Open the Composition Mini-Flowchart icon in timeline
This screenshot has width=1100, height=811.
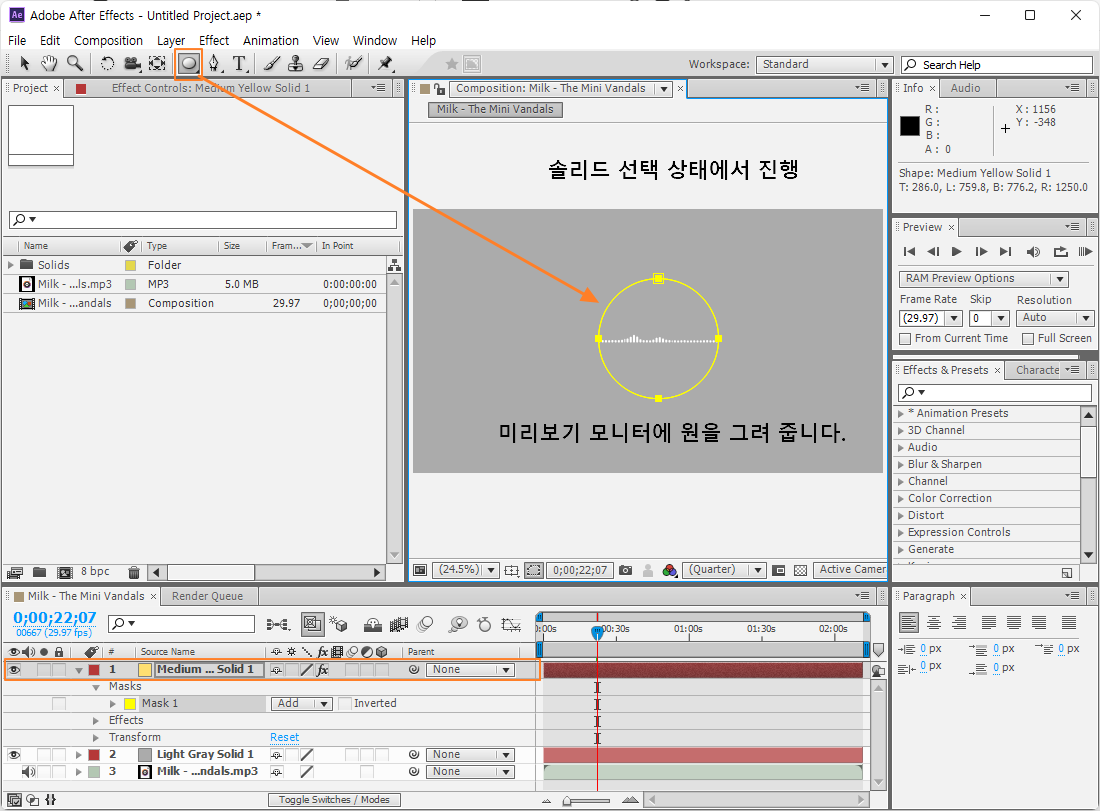tap(278, 624)
